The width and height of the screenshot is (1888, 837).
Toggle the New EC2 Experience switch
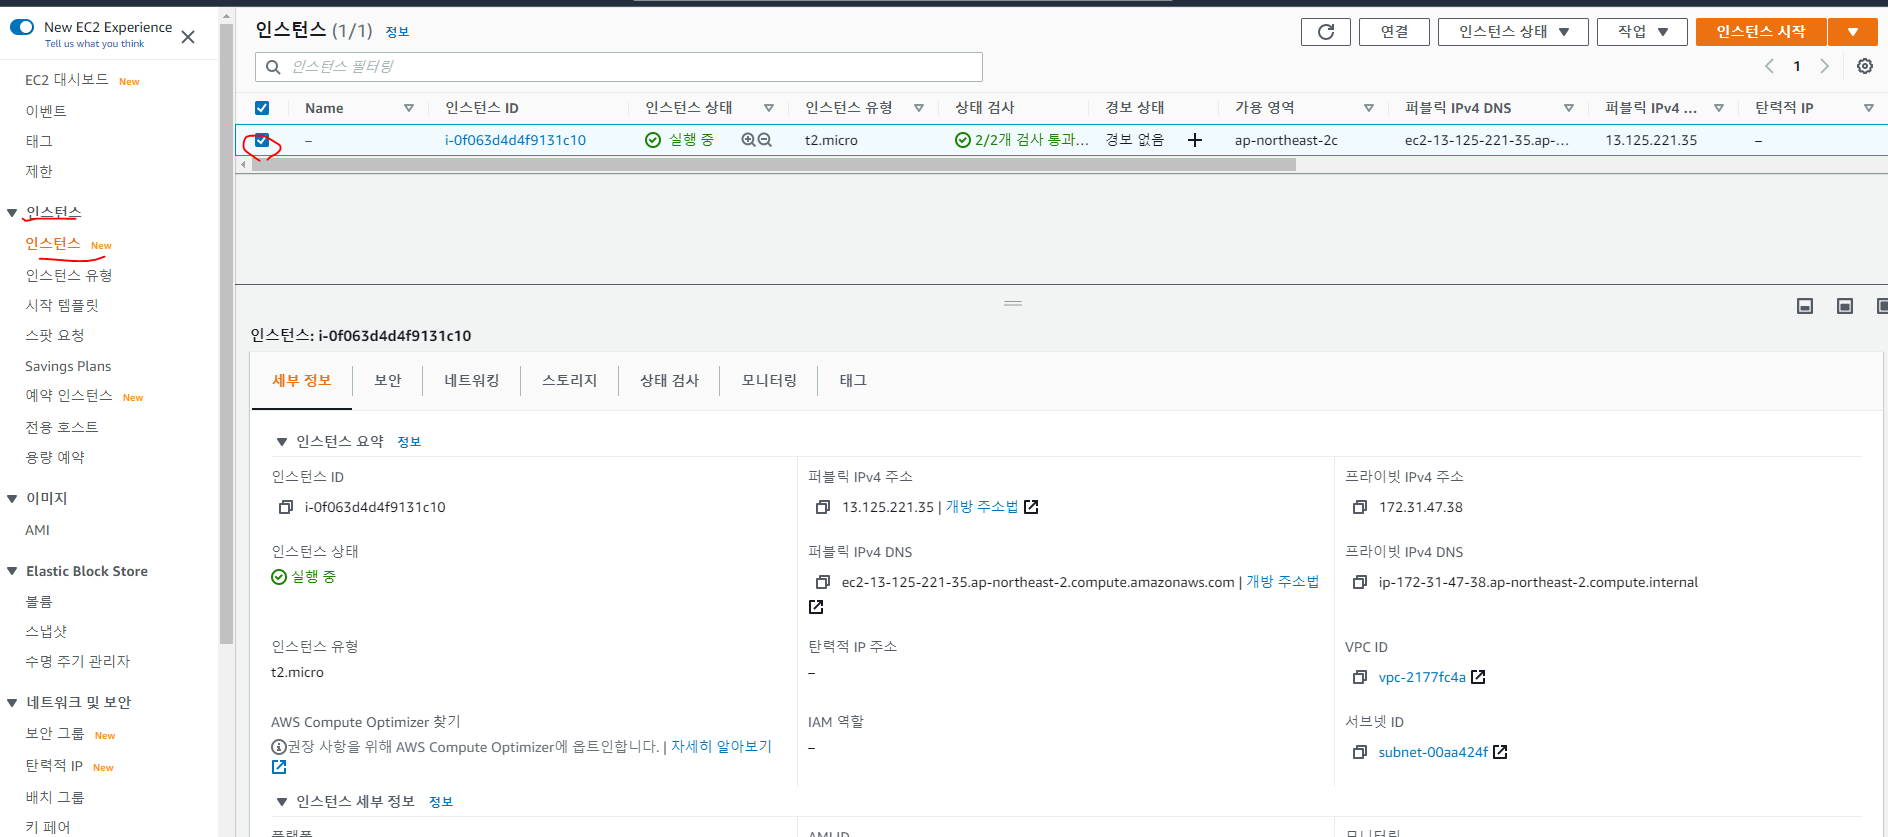22,27
